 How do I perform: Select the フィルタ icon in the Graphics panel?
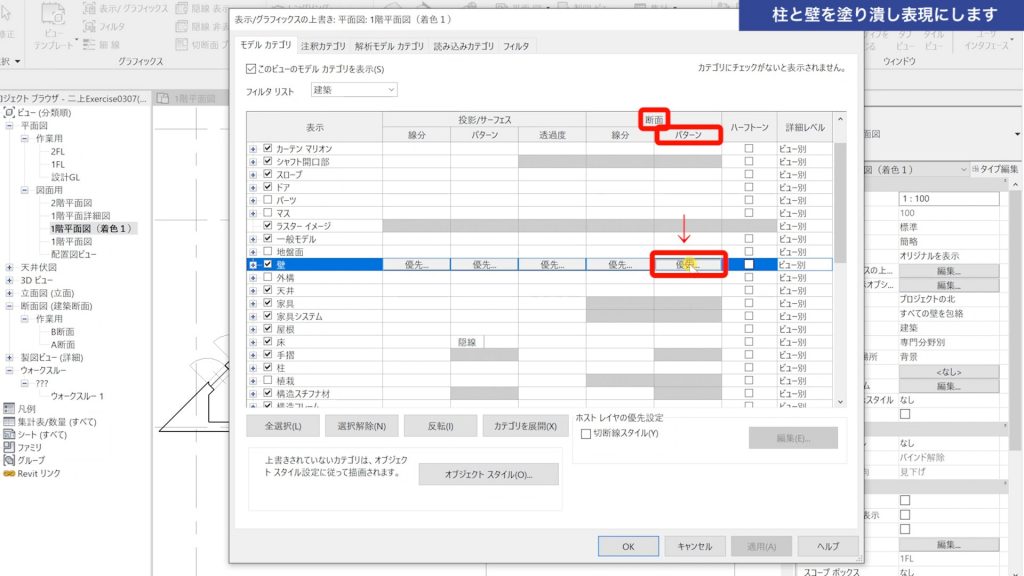(x=89, y=24)
